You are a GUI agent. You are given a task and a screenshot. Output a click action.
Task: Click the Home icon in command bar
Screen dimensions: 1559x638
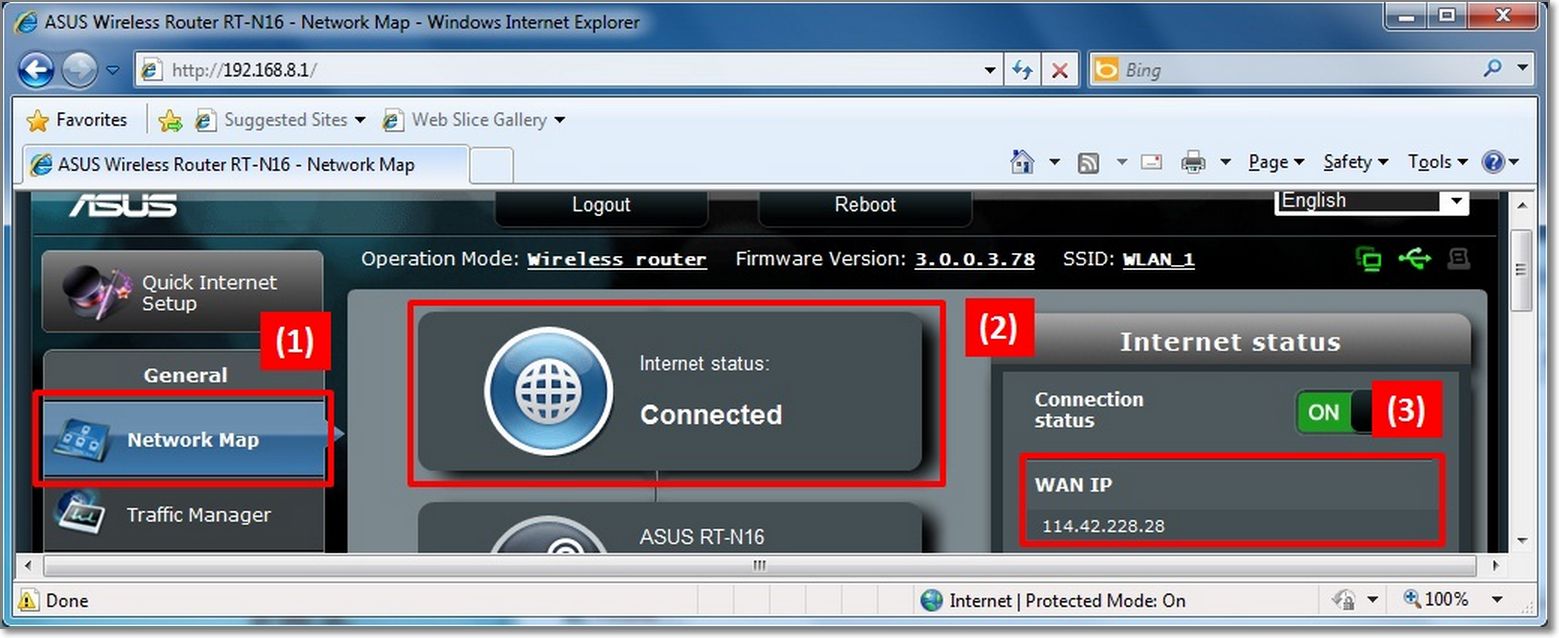click(x=1021, y=161)
